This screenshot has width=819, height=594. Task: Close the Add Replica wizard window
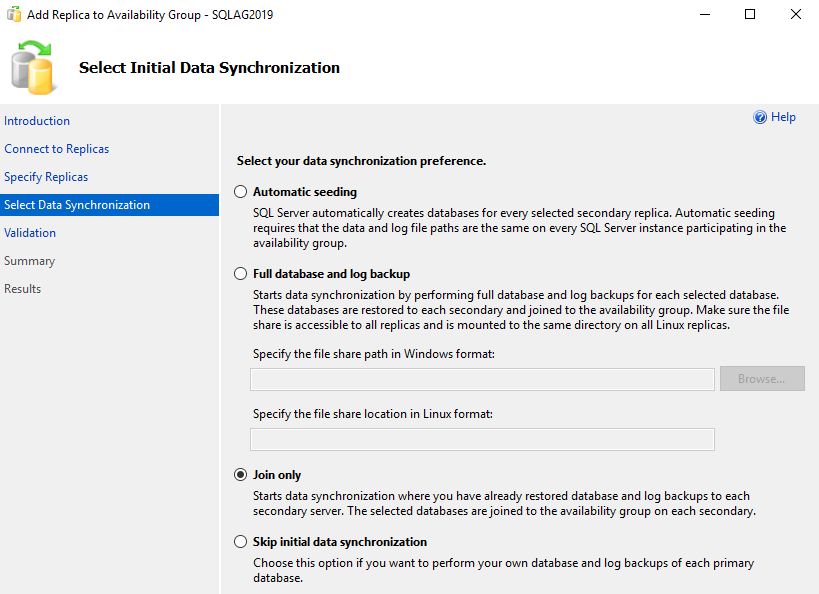click(795, 15)
